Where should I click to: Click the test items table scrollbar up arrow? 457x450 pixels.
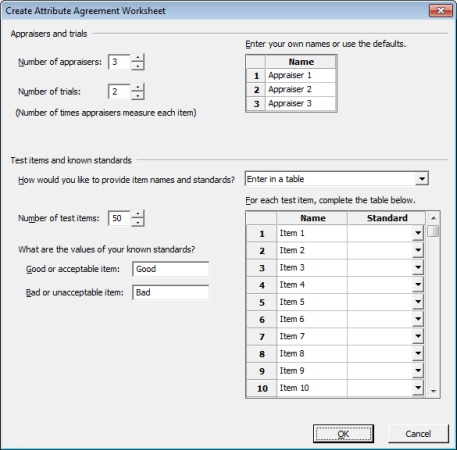433,218
